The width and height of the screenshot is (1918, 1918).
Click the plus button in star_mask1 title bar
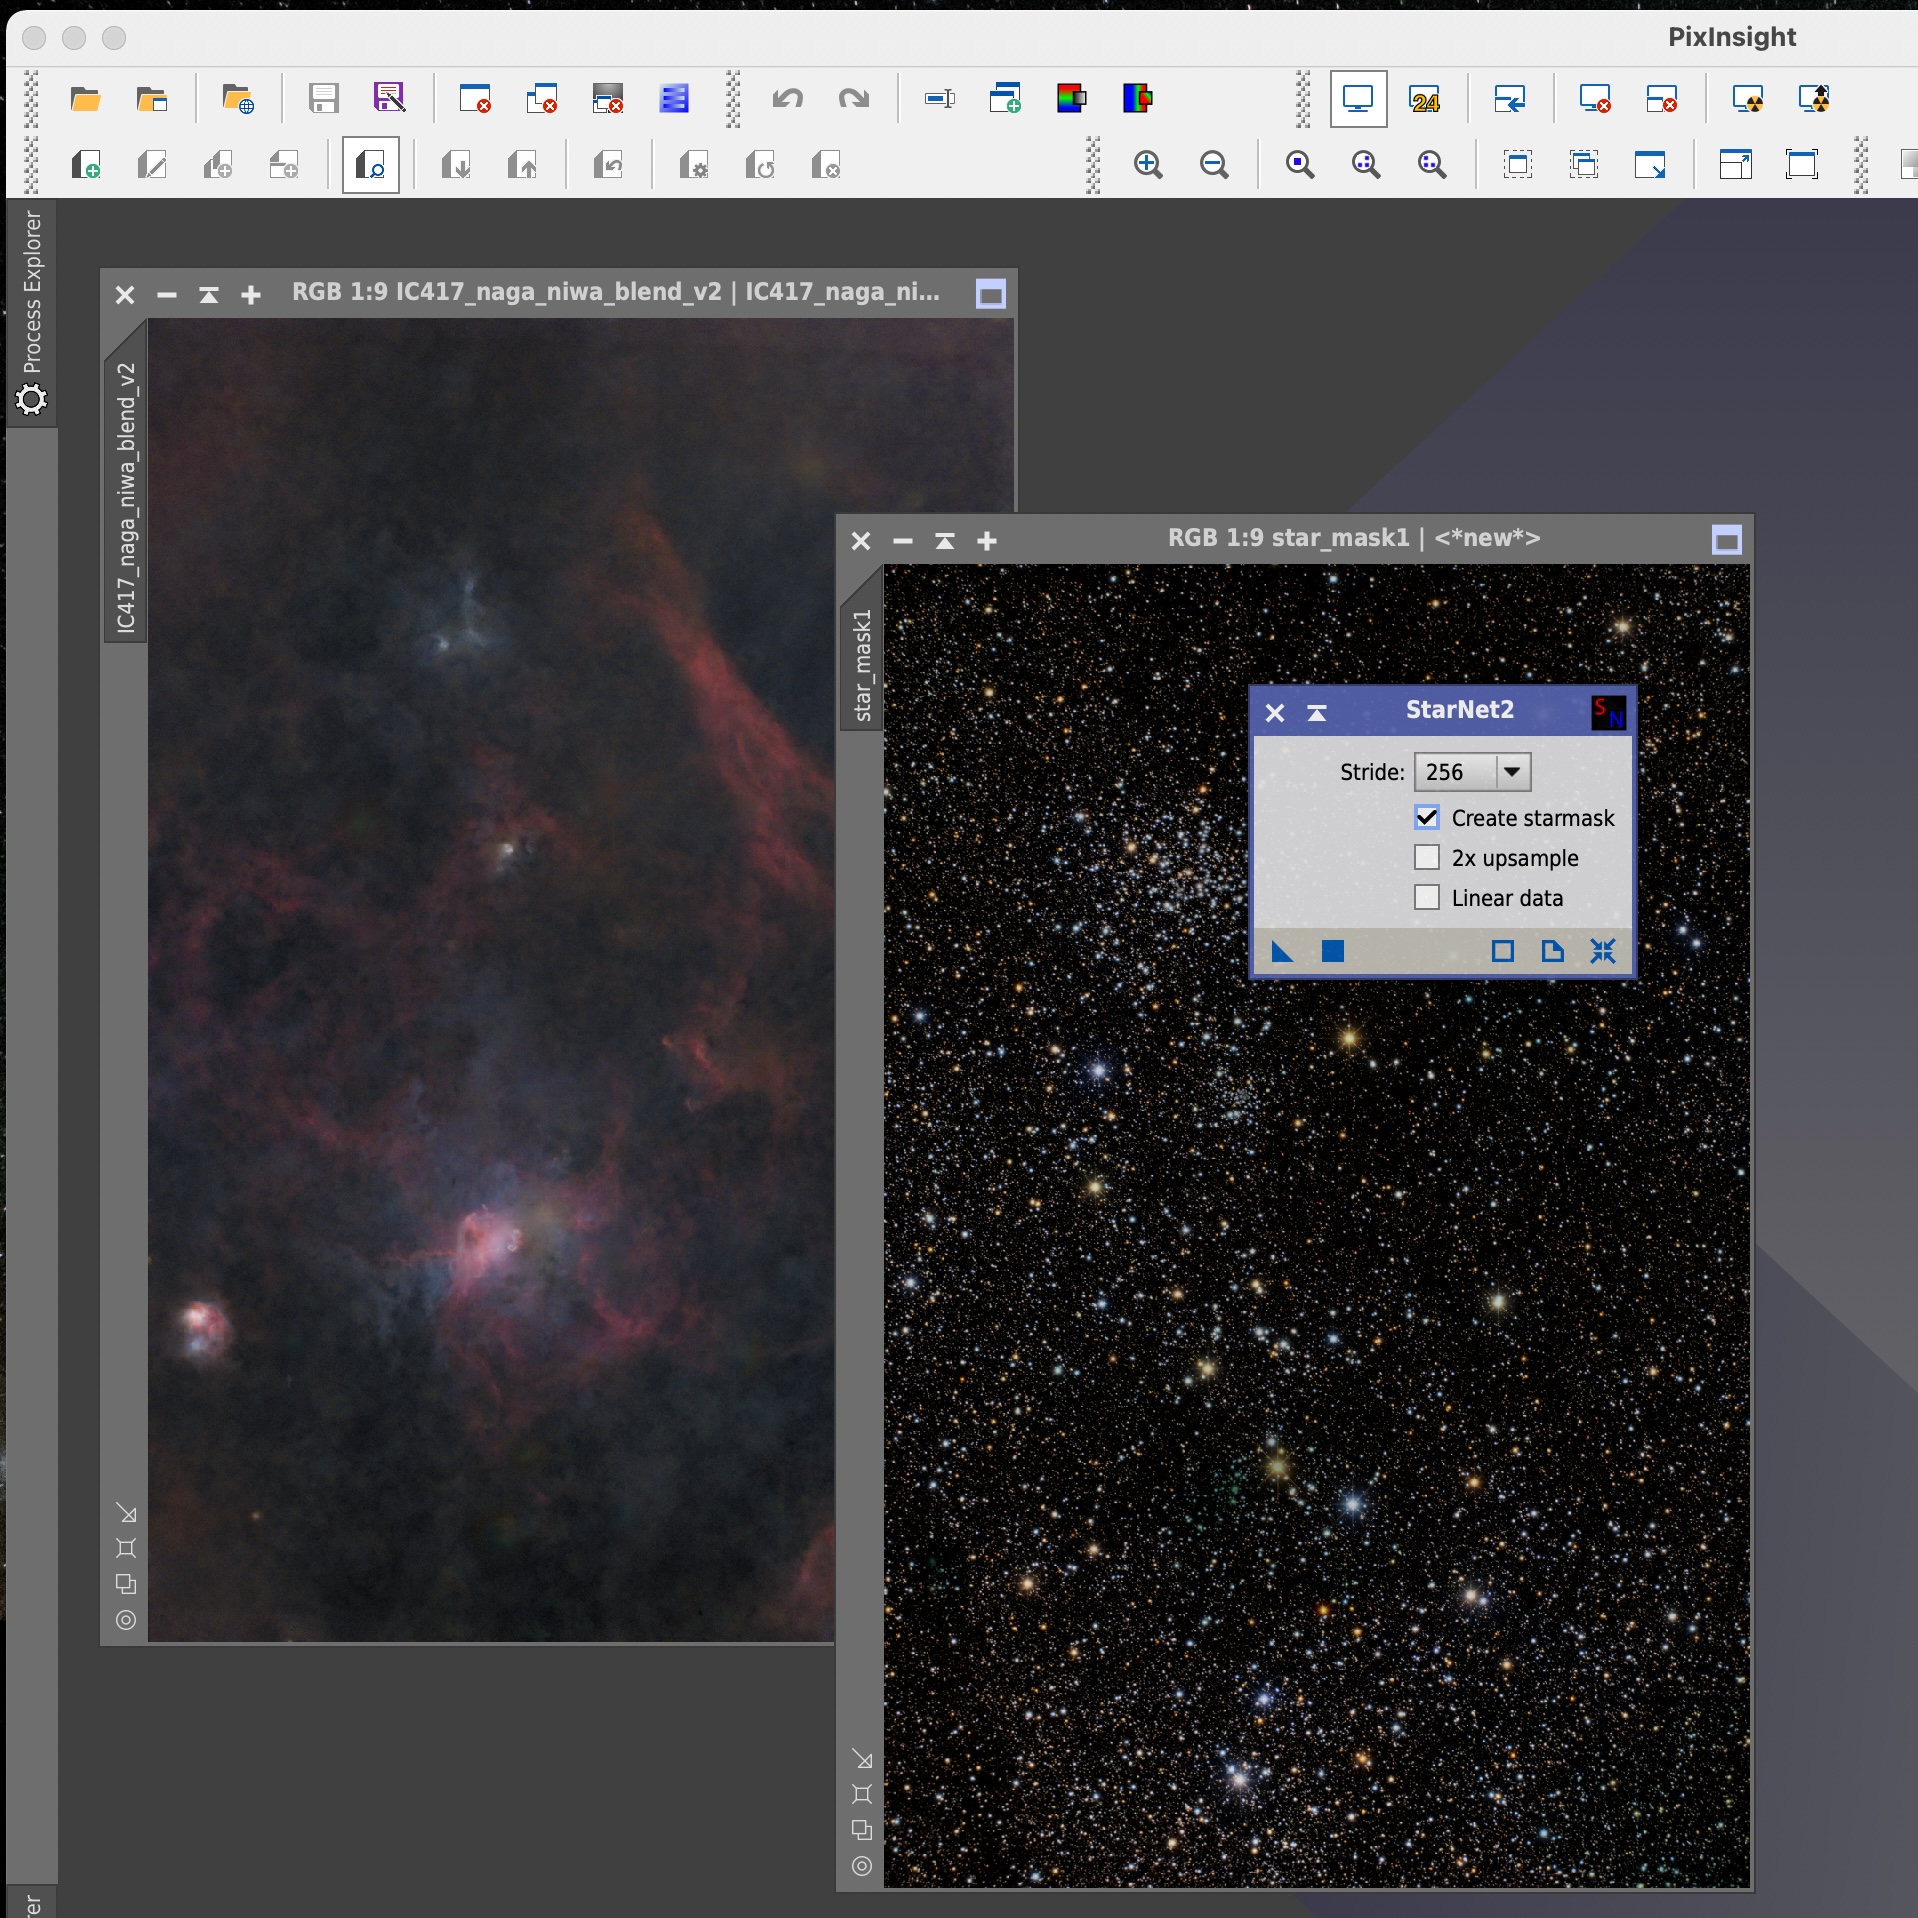point(987,541)
